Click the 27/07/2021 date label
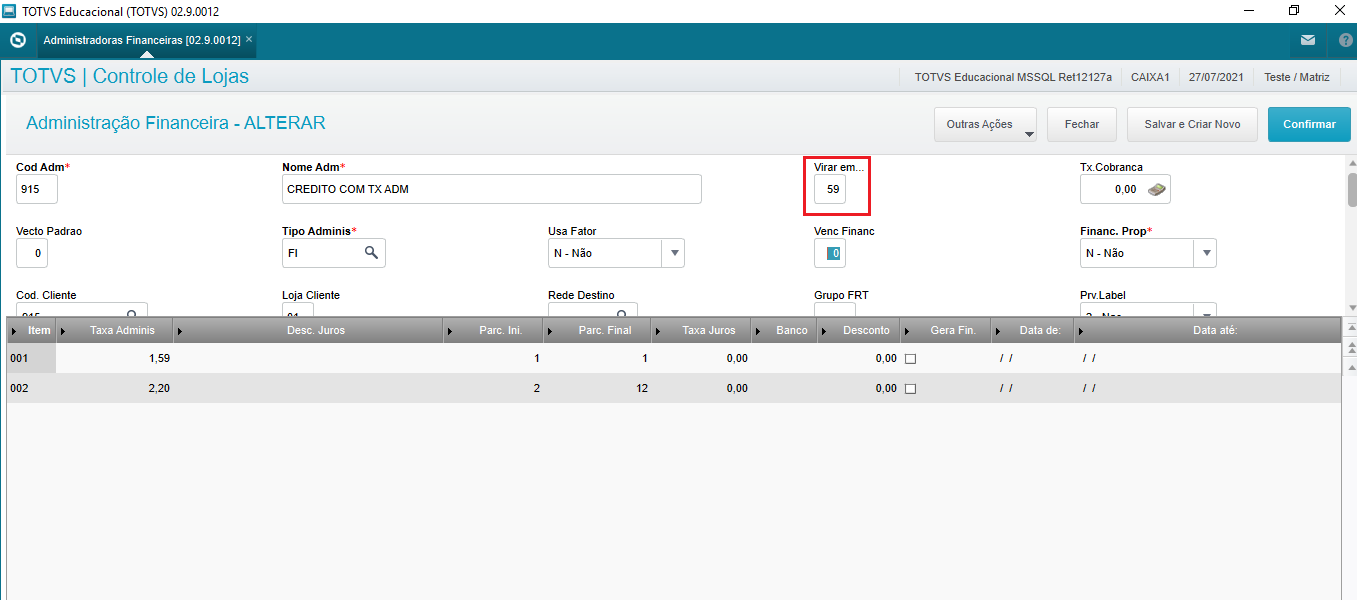The width and height of the screenshot is (1357, 600). tap(1216, 77)
